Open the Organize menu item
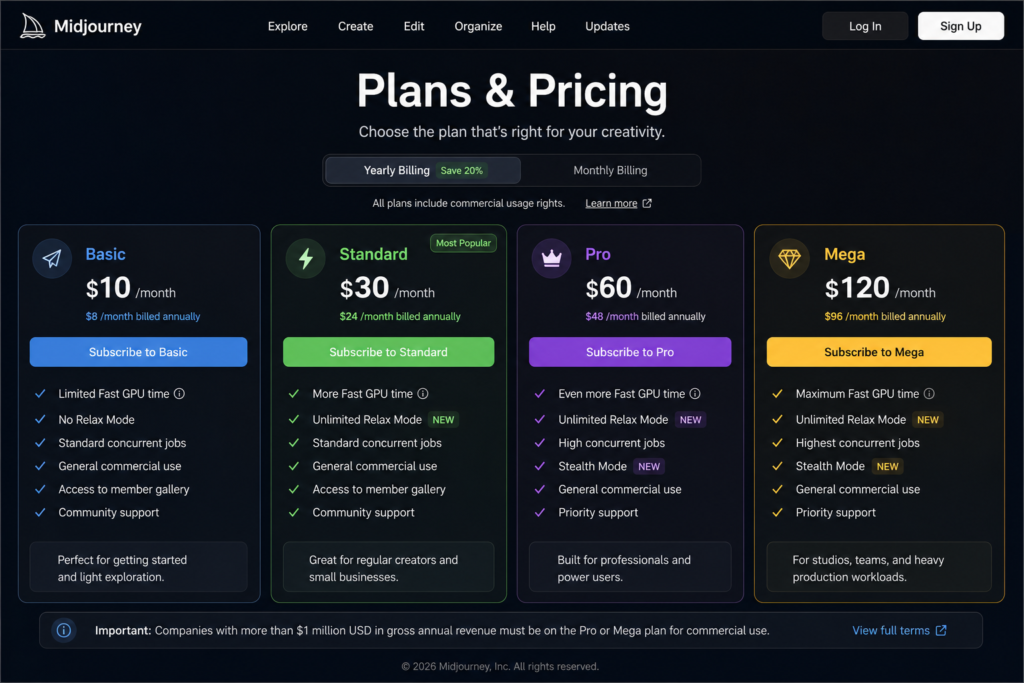Viewport: 1024px width, 683px height. pyautogui.click(x=478, y=26)
